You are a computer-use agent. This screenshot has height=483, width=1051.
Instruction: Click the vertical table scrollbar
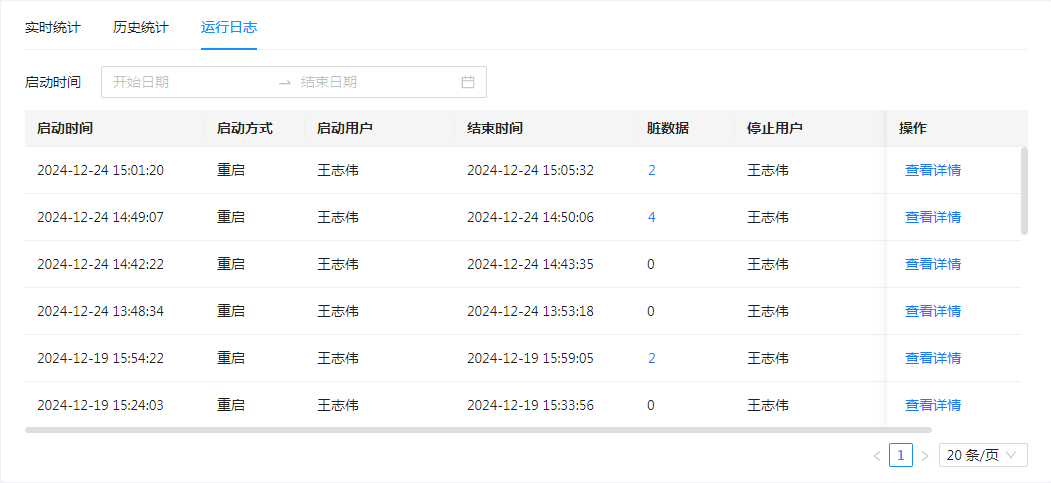[x=1023, y=190]
